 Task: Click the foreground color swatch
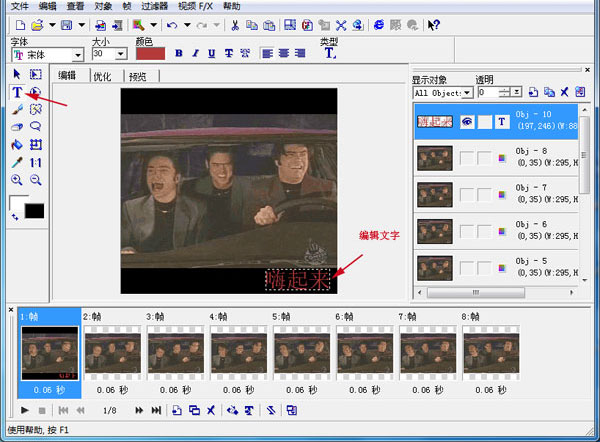[17, 202]
